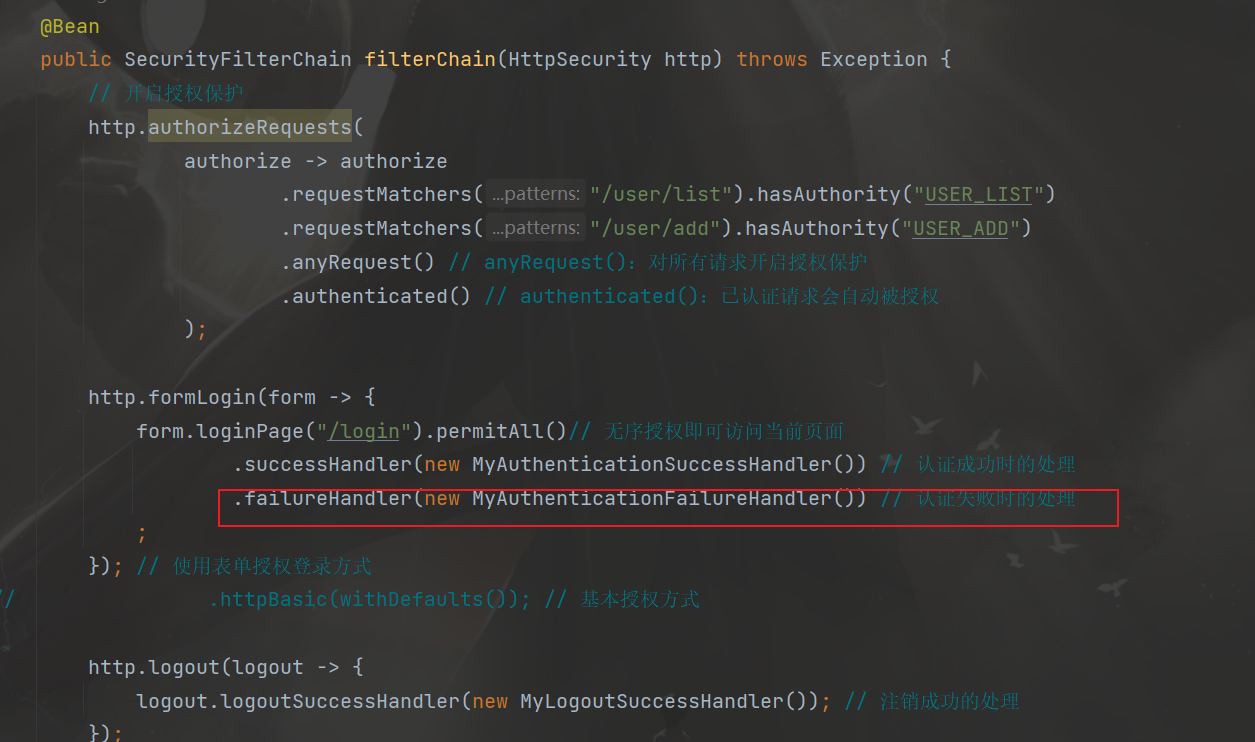Click patterns inlay hint before "/user/add"
This screenshot has height=742, width=1255.
(535, 228)
